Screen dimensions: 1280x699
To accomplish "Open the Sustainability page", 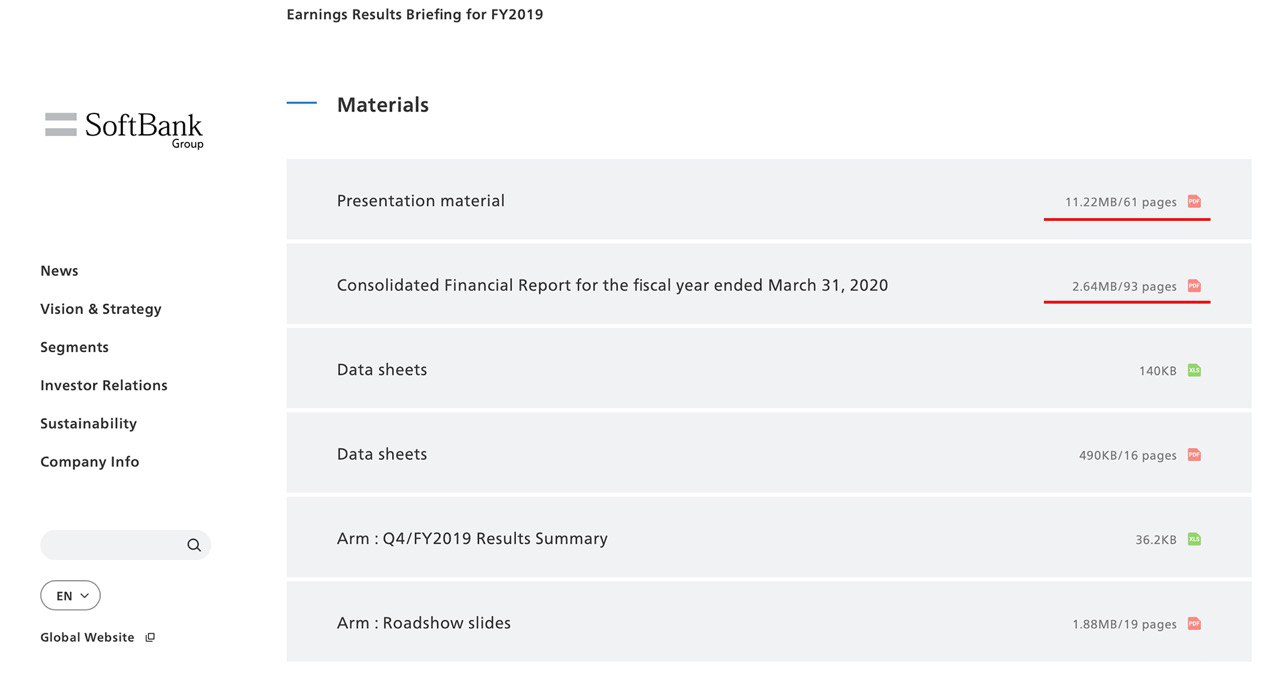I will tap(88, 423).
